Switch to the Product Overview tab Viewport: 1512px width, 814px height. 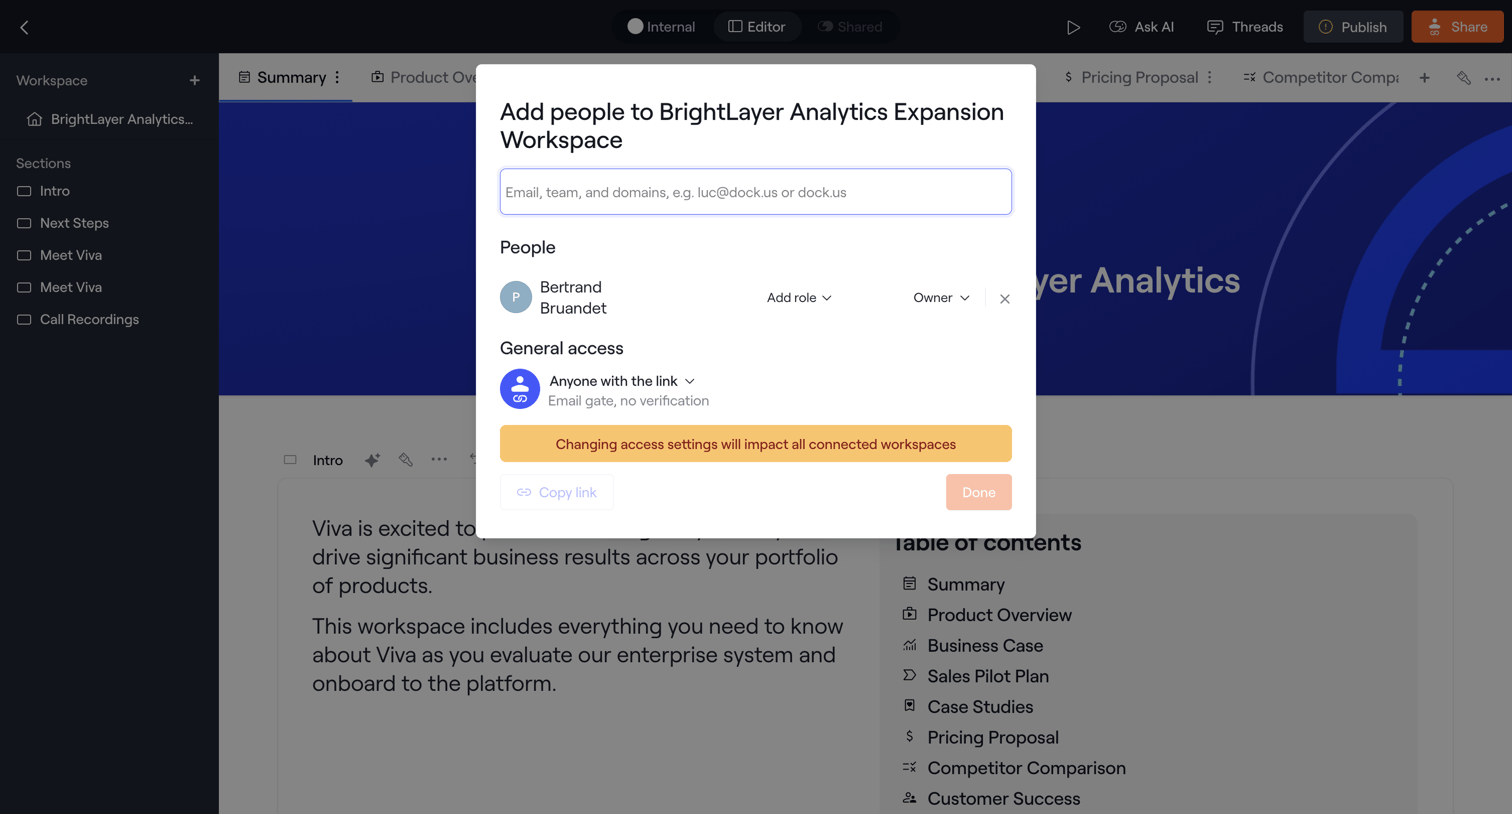[x=423, y=77]
